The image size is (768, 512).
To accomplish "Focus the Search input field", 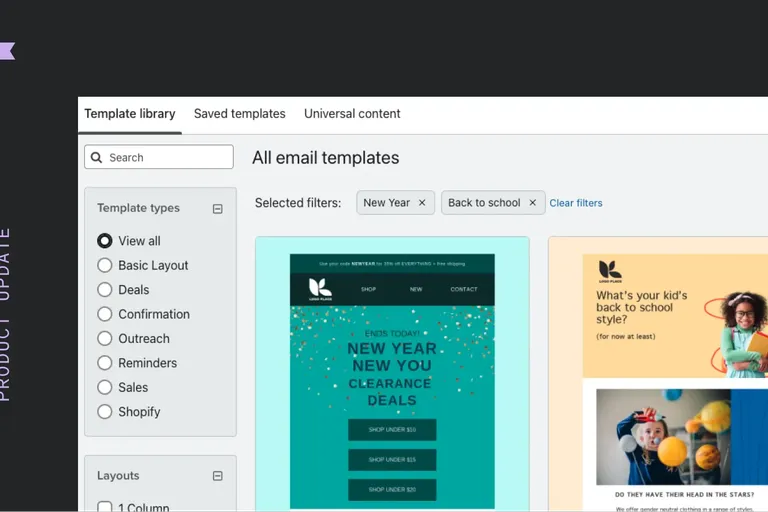I will point(159,157).
